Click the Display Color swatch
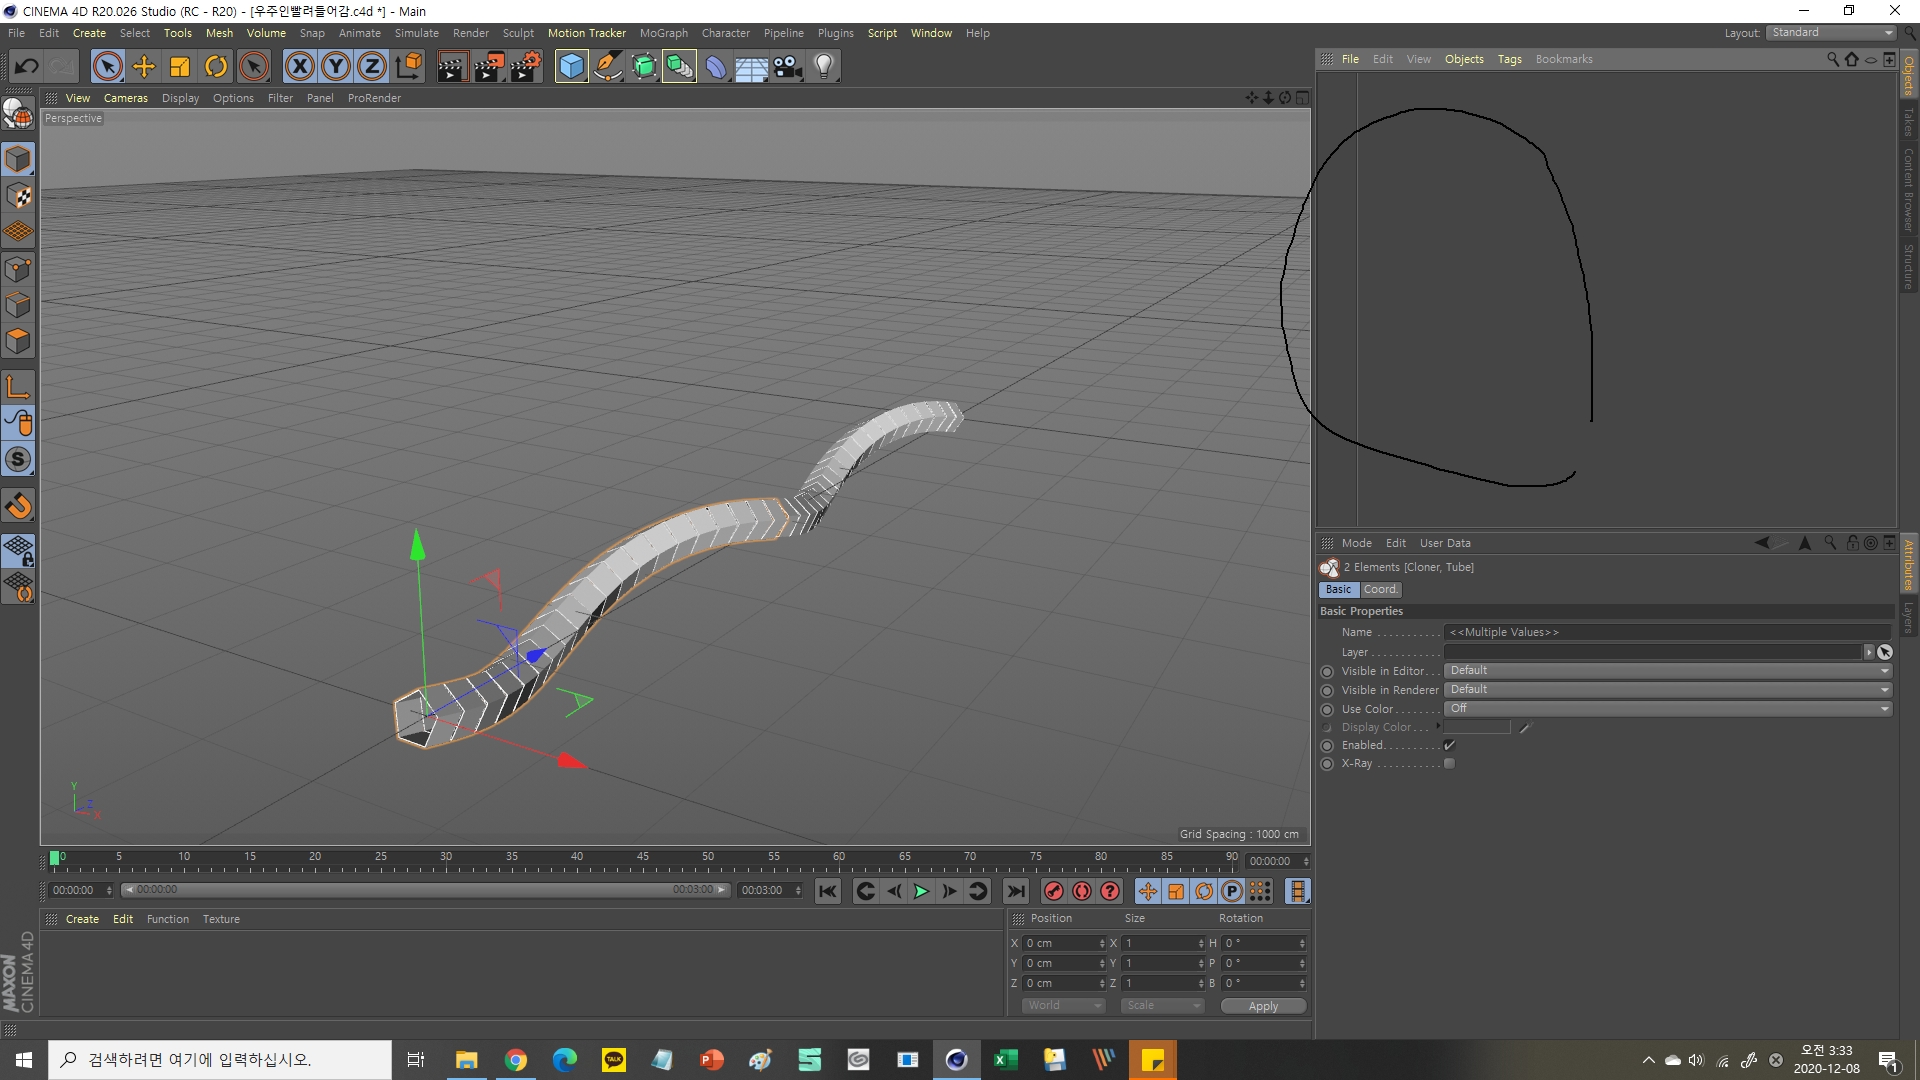 (x=1477, y=727)
